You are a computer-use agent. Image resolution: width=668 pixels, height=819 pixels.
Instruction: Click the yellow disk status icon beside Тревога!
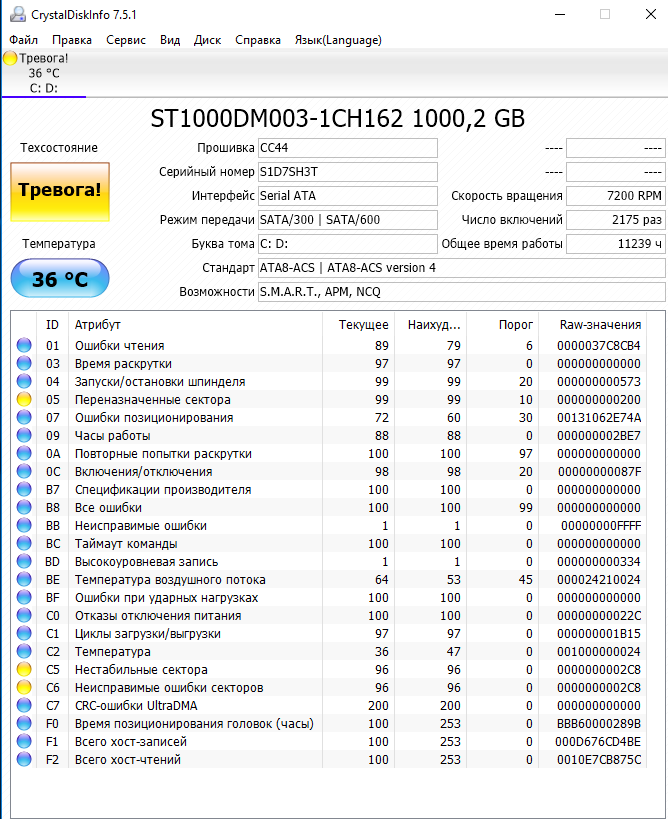tap(10, 58)
